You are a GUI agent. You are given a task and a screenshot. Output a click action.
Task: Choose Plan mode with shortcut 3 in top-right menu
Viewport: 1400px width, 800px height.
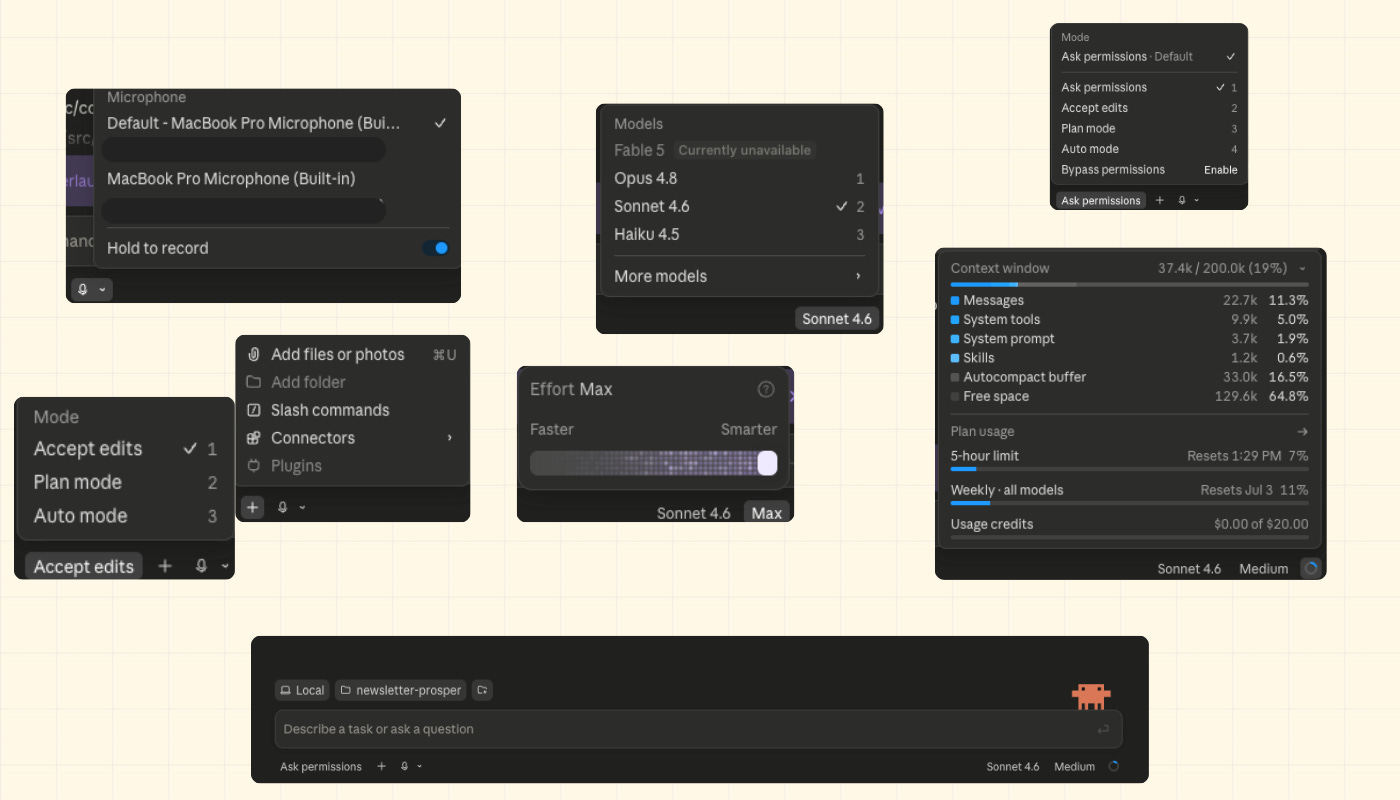(x=1149, y=128)
